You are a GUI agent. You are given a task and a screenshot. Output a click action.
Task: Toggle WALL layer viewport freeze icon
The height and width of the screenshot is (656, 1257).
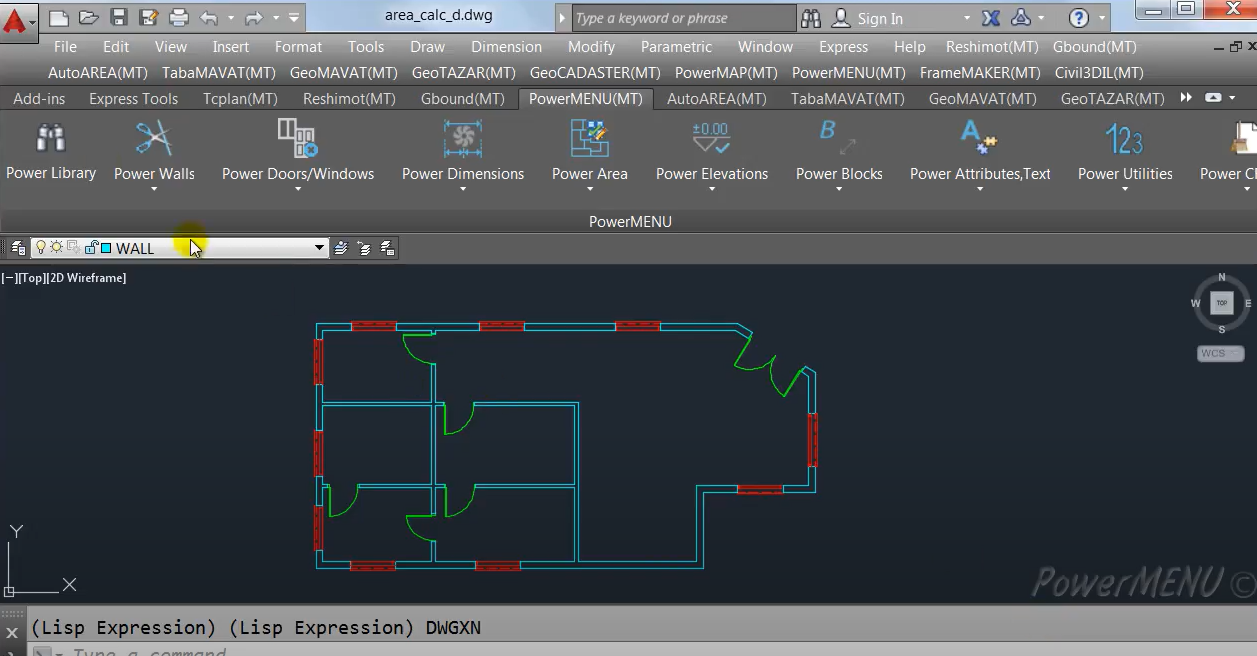[x=73, y=248]
